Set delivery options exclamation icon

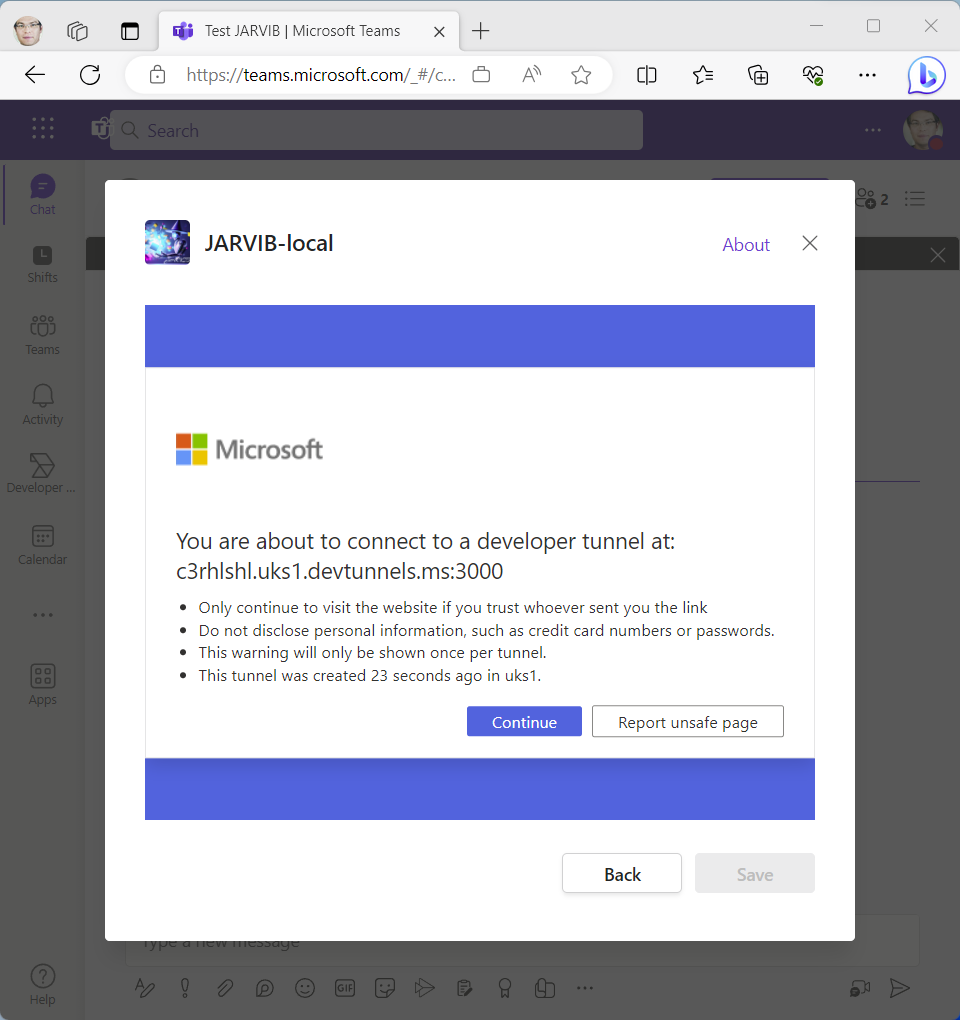(185, 988)
